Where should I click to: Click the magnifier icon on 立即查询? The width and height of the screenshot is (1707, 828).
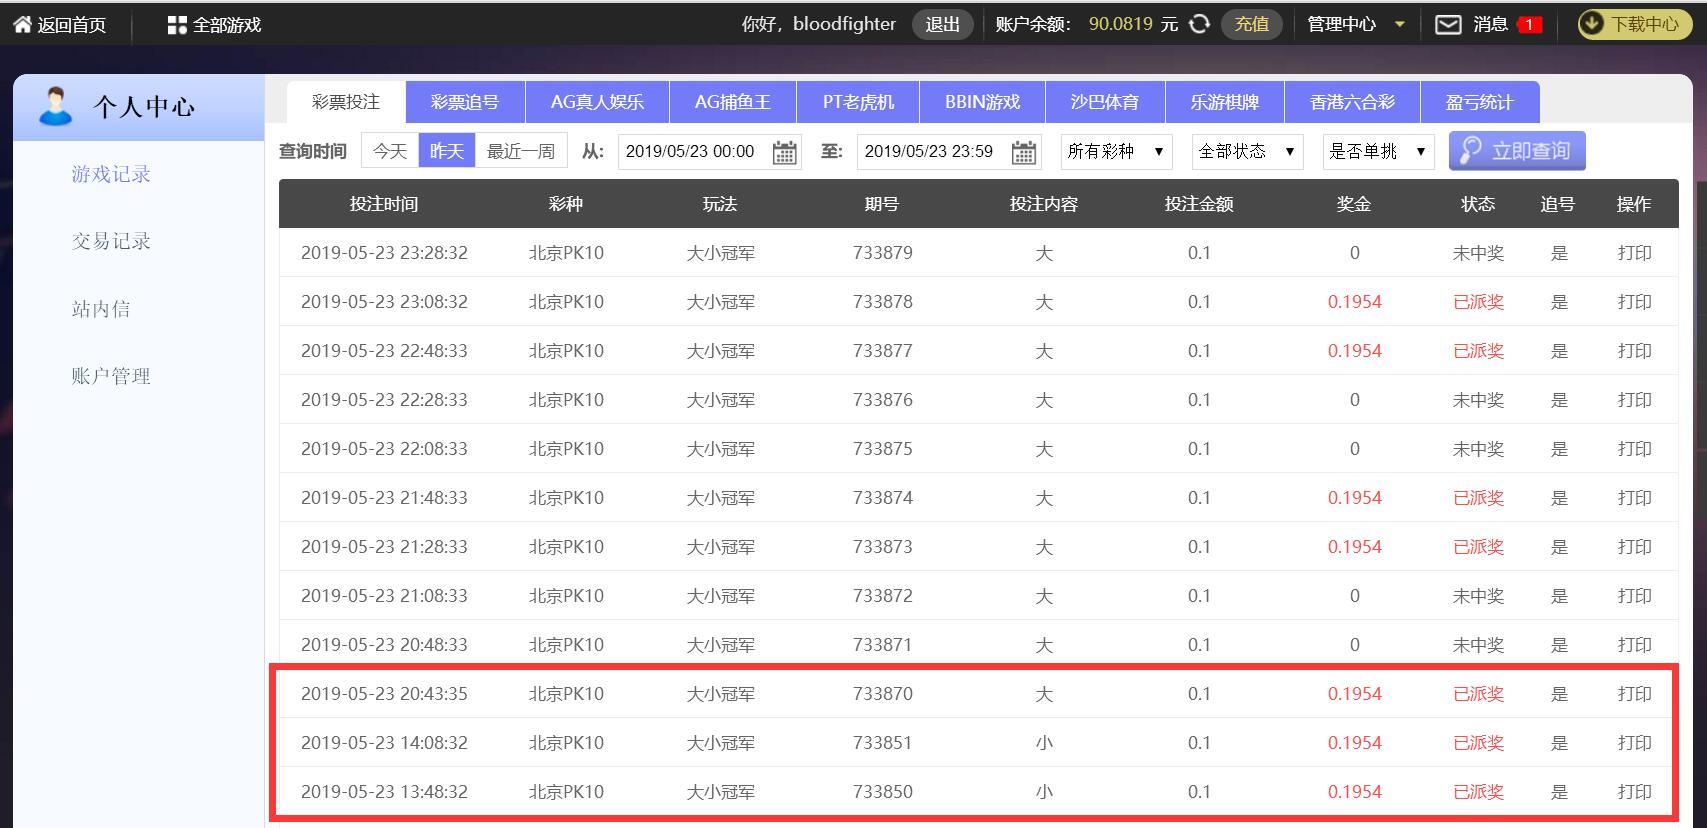click(1471, 151)
